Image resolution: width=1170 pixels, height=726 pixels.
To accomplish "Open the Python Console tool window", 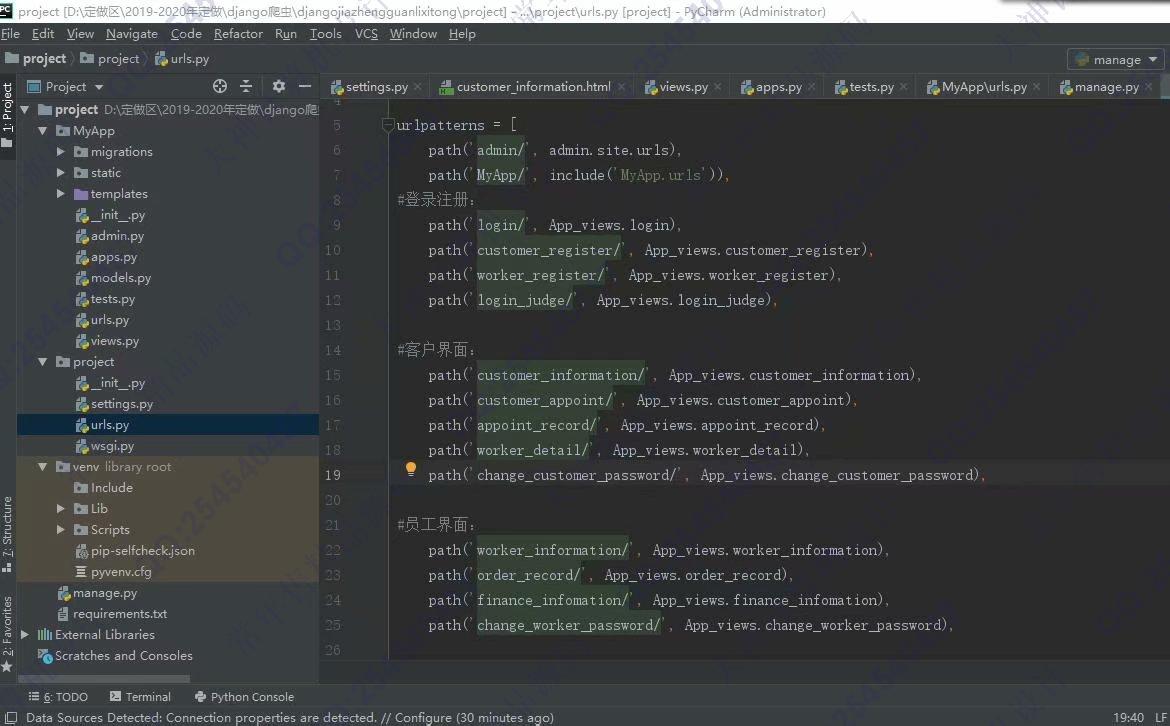I will 245,696.
